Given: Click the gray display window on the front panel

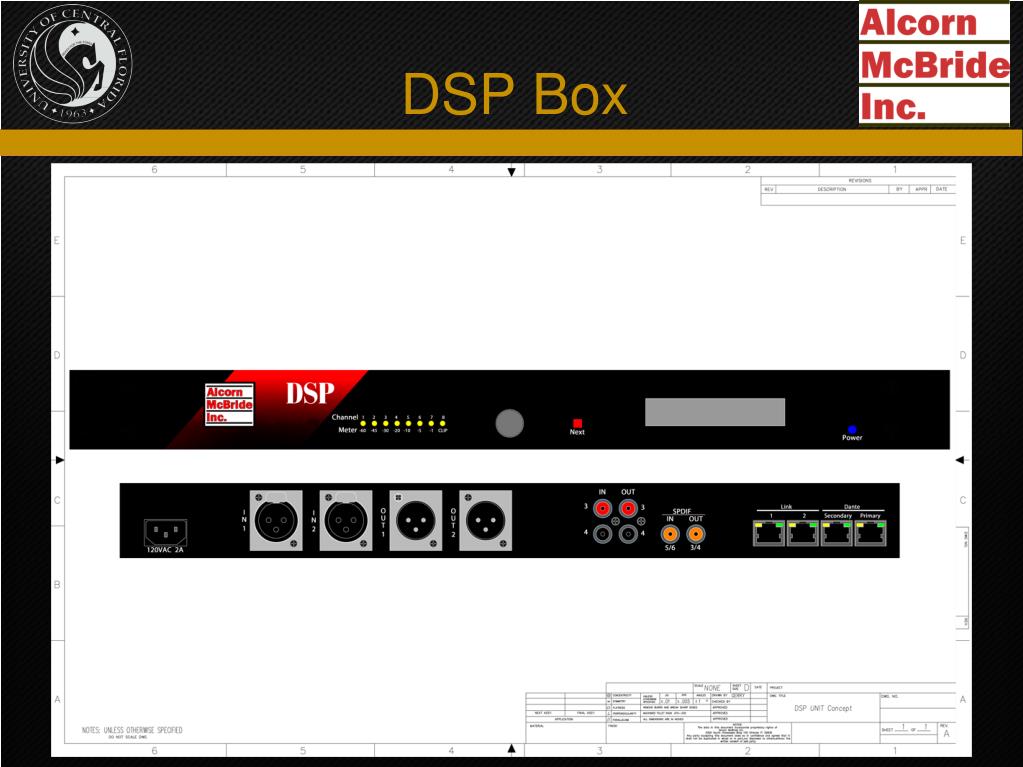Looking at the screenshot, I should [x=715, y=412].
